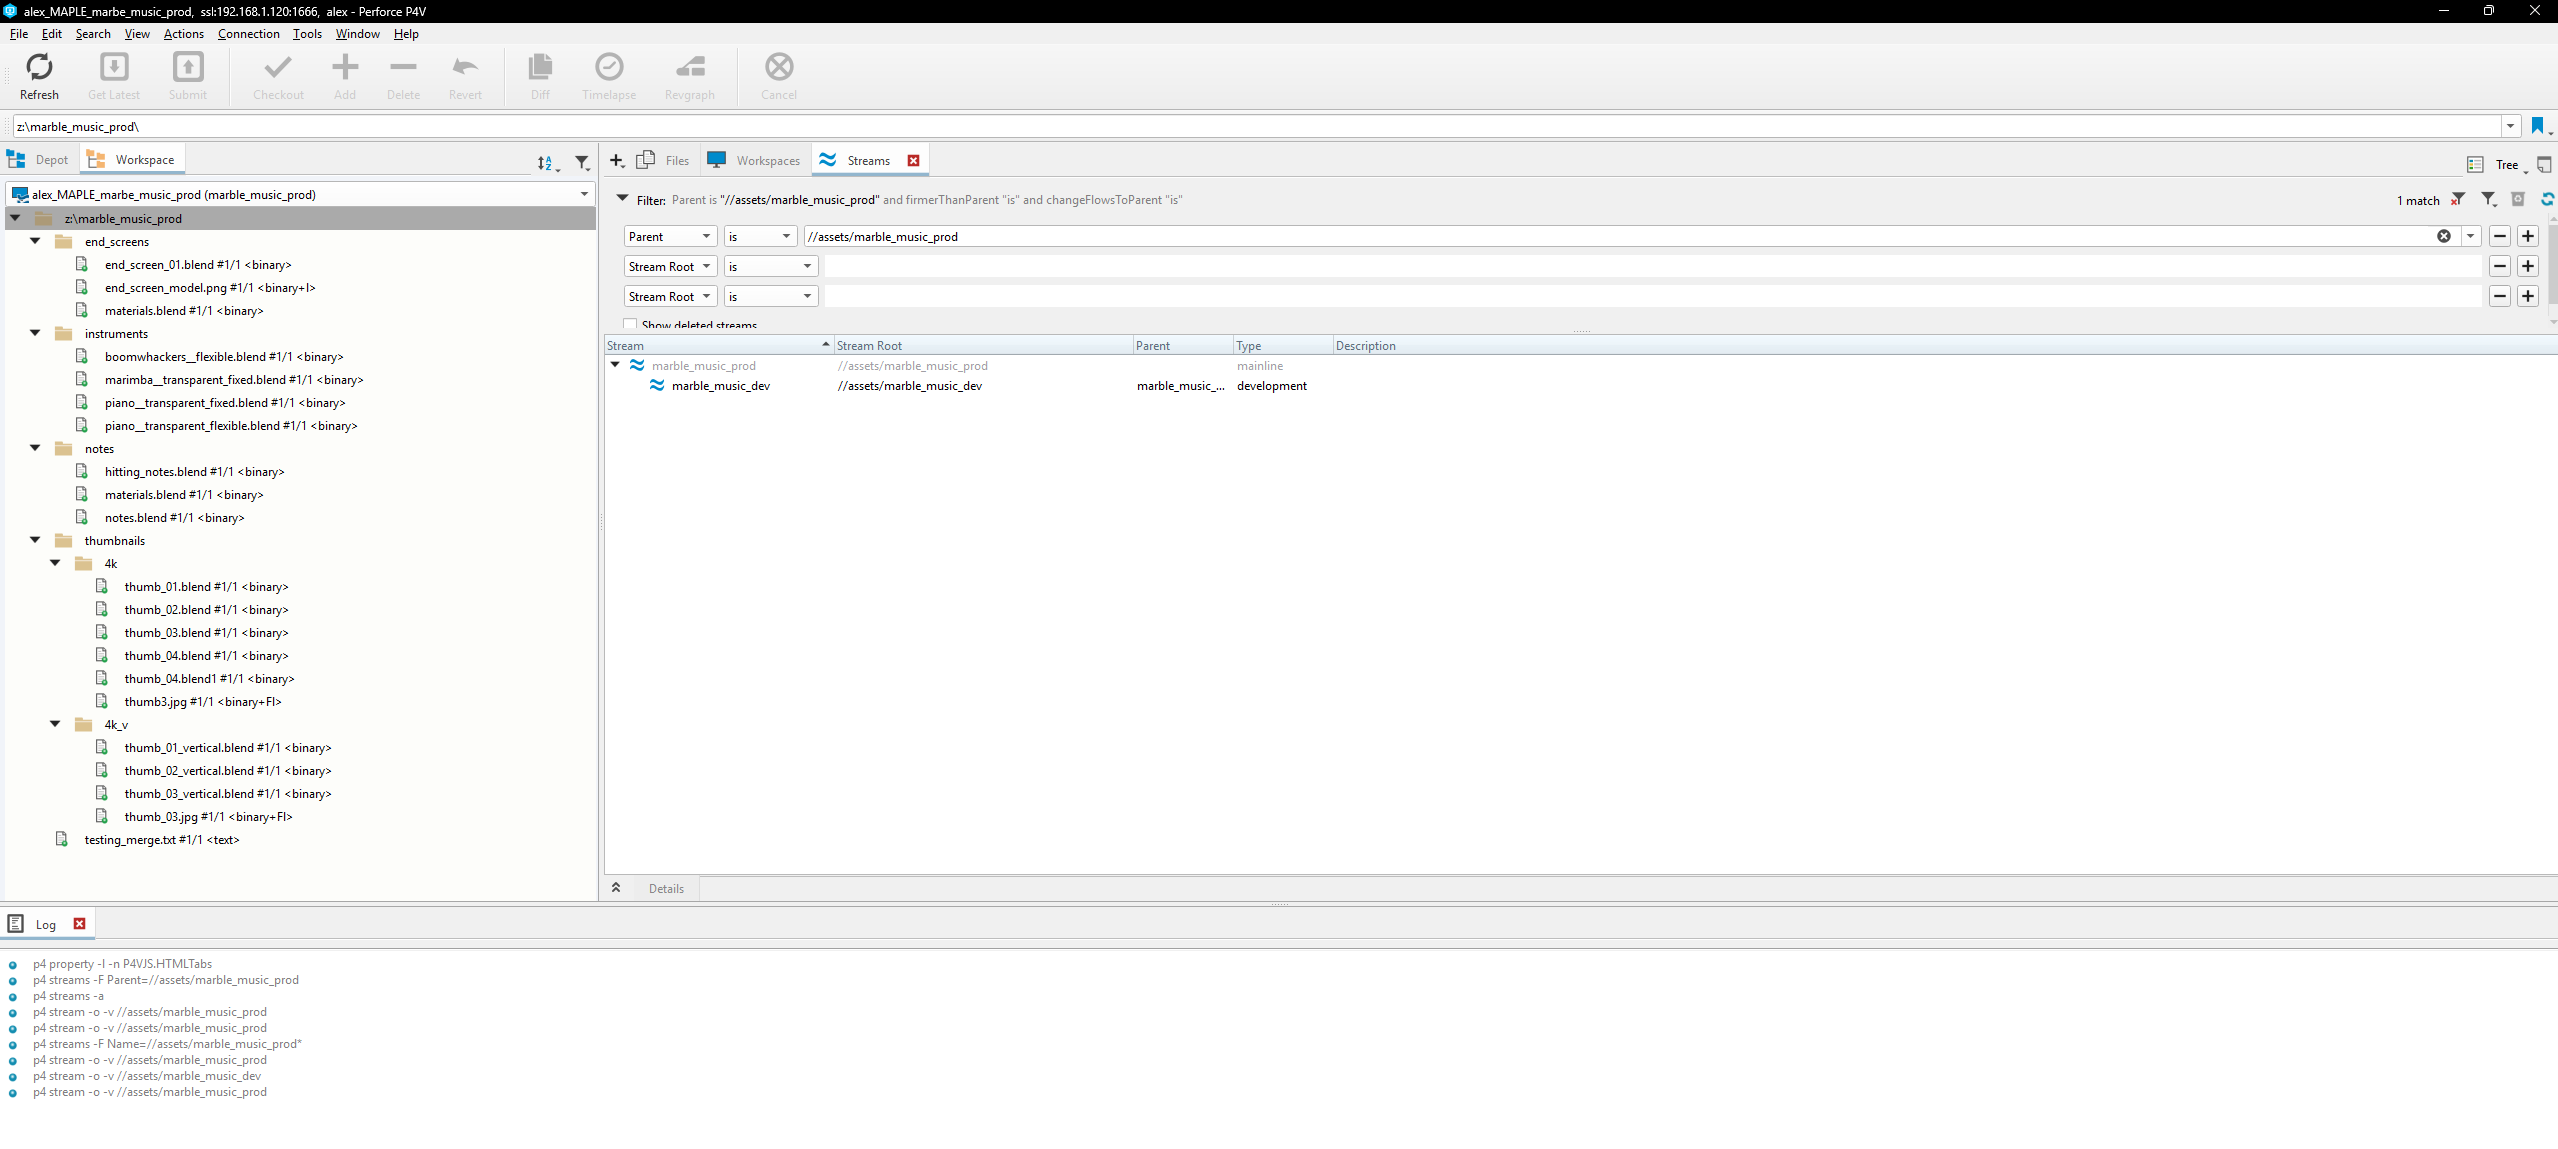The width and height of the screenshot is (2558, 1149).
Task: Select the Diff tool icon
Action: (539, 75)
